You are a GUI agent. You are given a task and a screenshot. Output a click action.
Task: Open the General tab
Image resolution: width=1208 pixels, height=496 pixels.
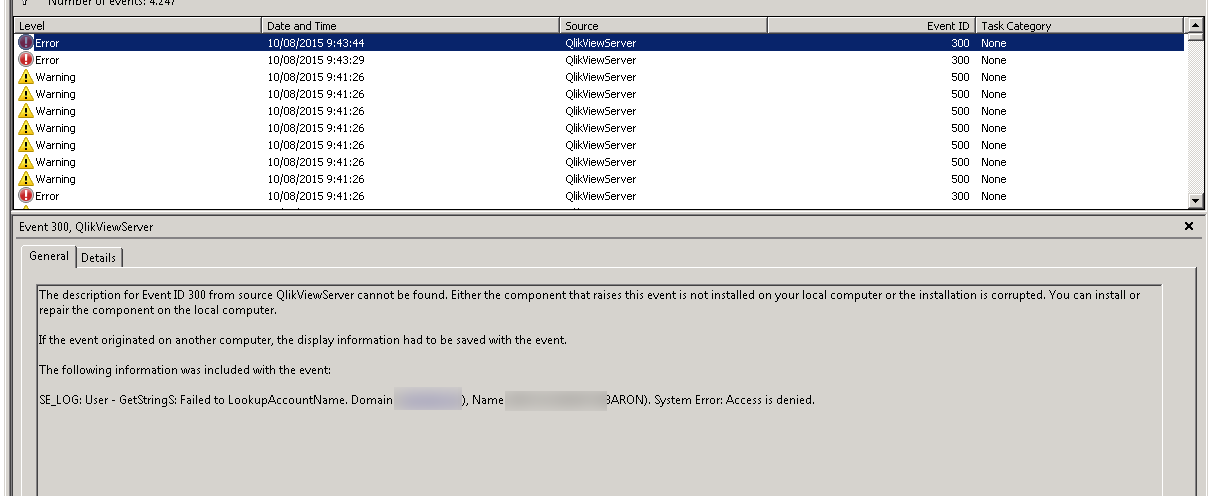coord(49,256)
